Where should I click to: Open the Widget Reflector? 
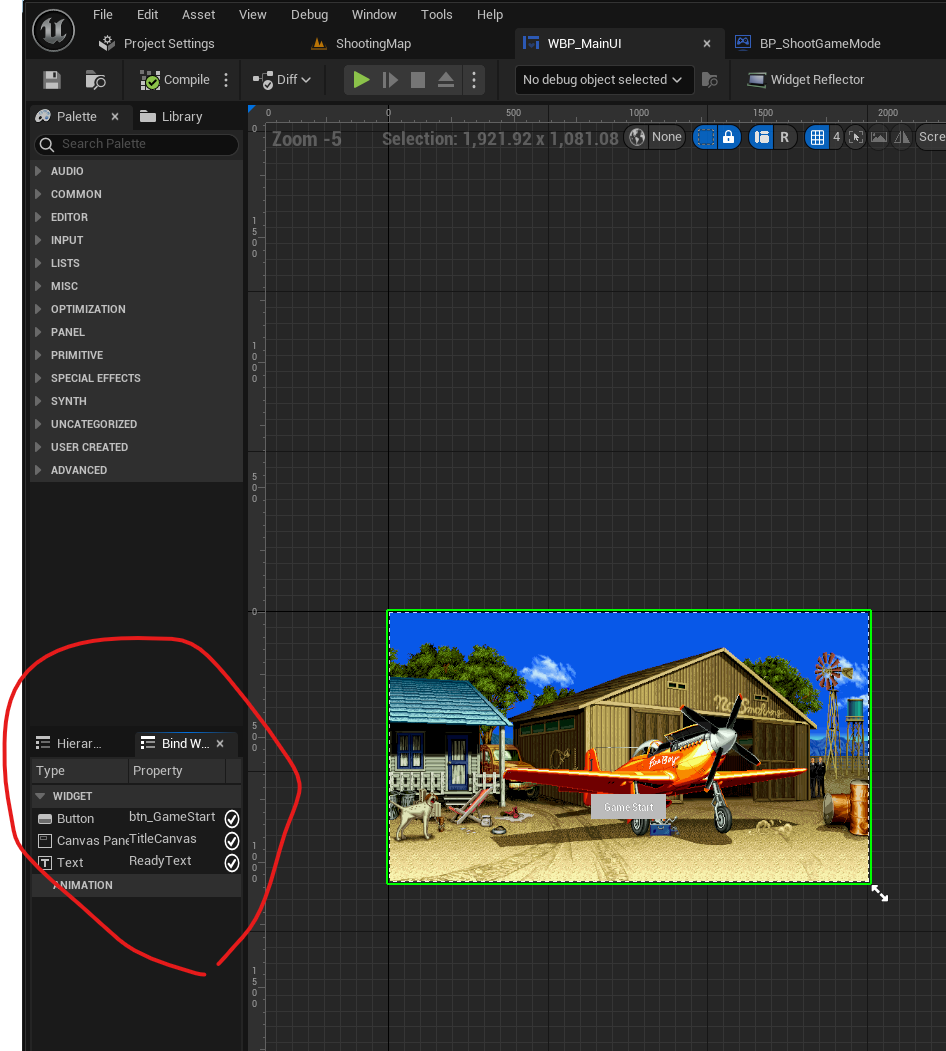point(806,80)
